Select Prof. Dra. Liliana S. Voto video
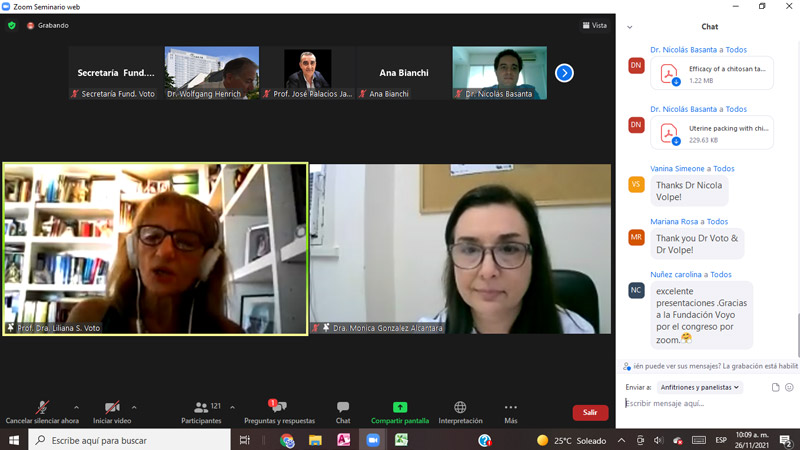This screenshot has width=800, height=450. pyautogui.click(x=155, y=249)
